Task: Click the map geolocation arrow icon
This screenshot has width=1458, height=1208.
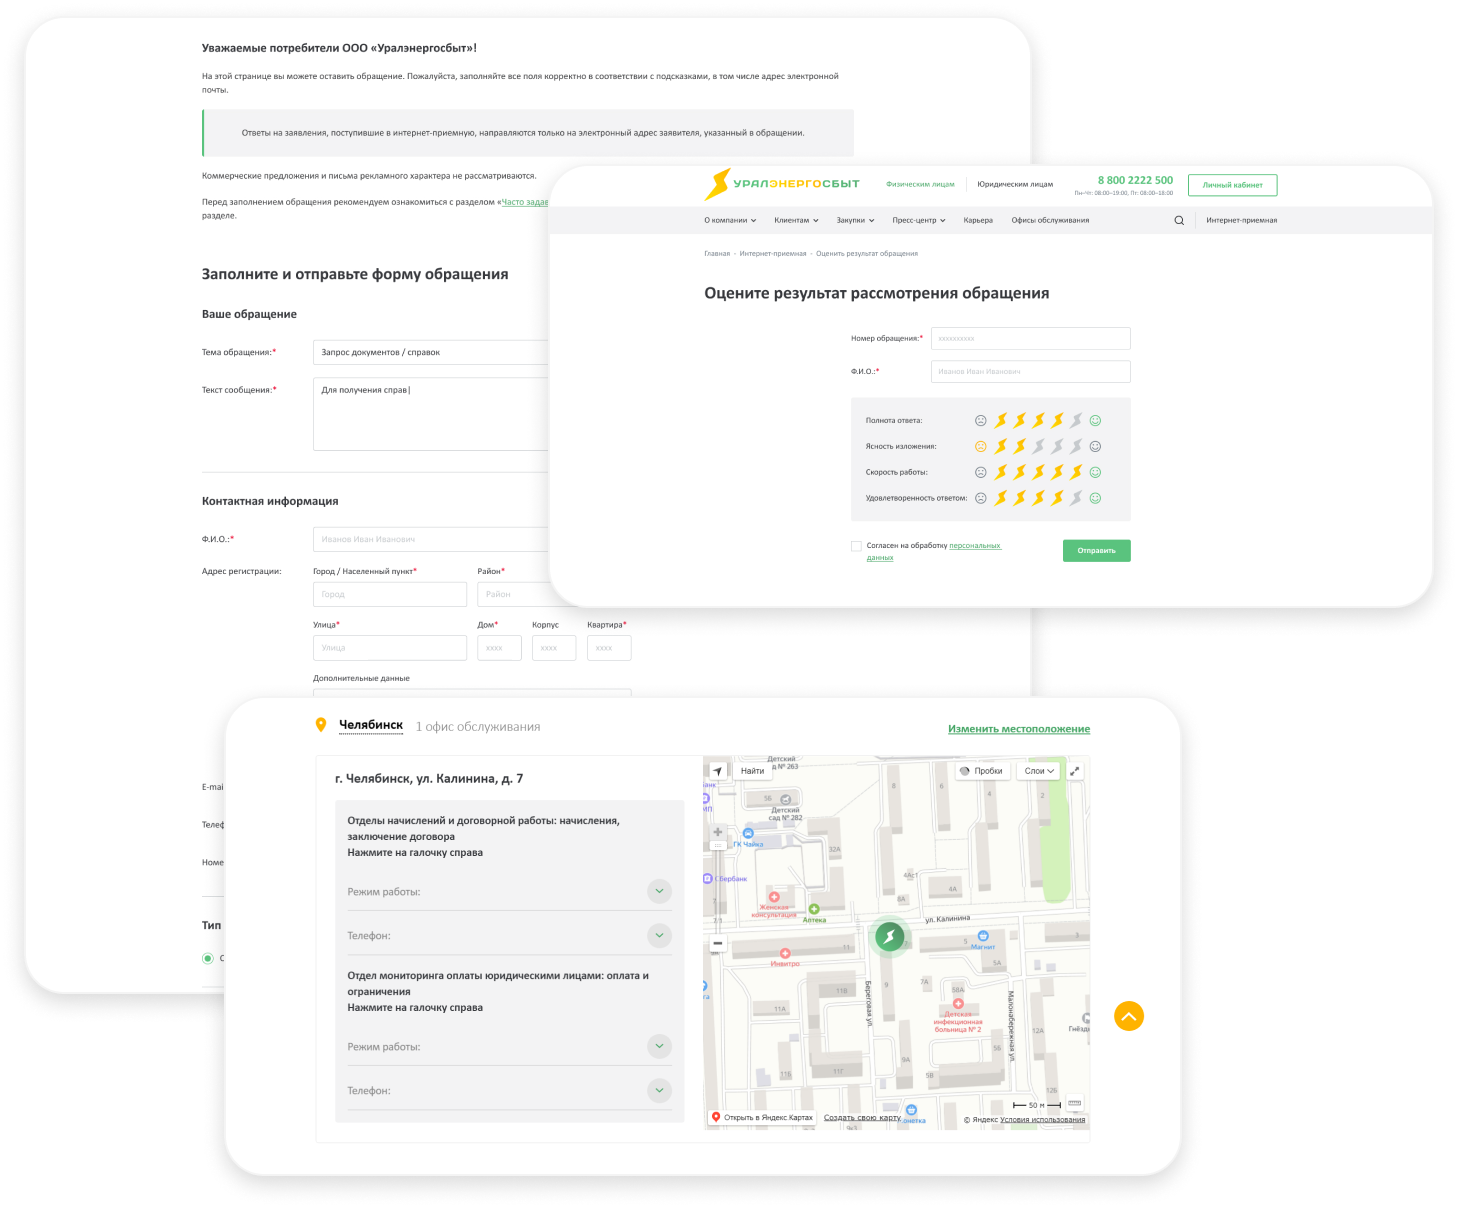Action: tap(718, 771)
